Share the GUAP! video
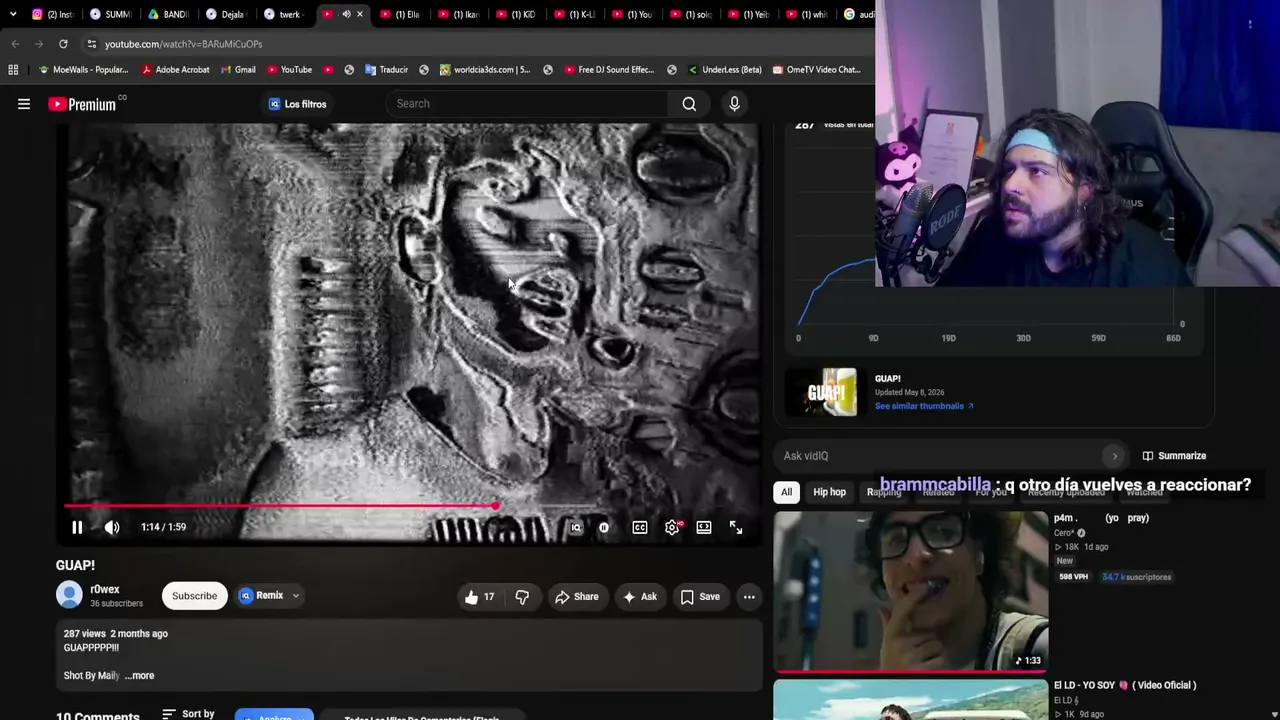This screenshot has height=720, width=1280. click(x=577, y=597)
